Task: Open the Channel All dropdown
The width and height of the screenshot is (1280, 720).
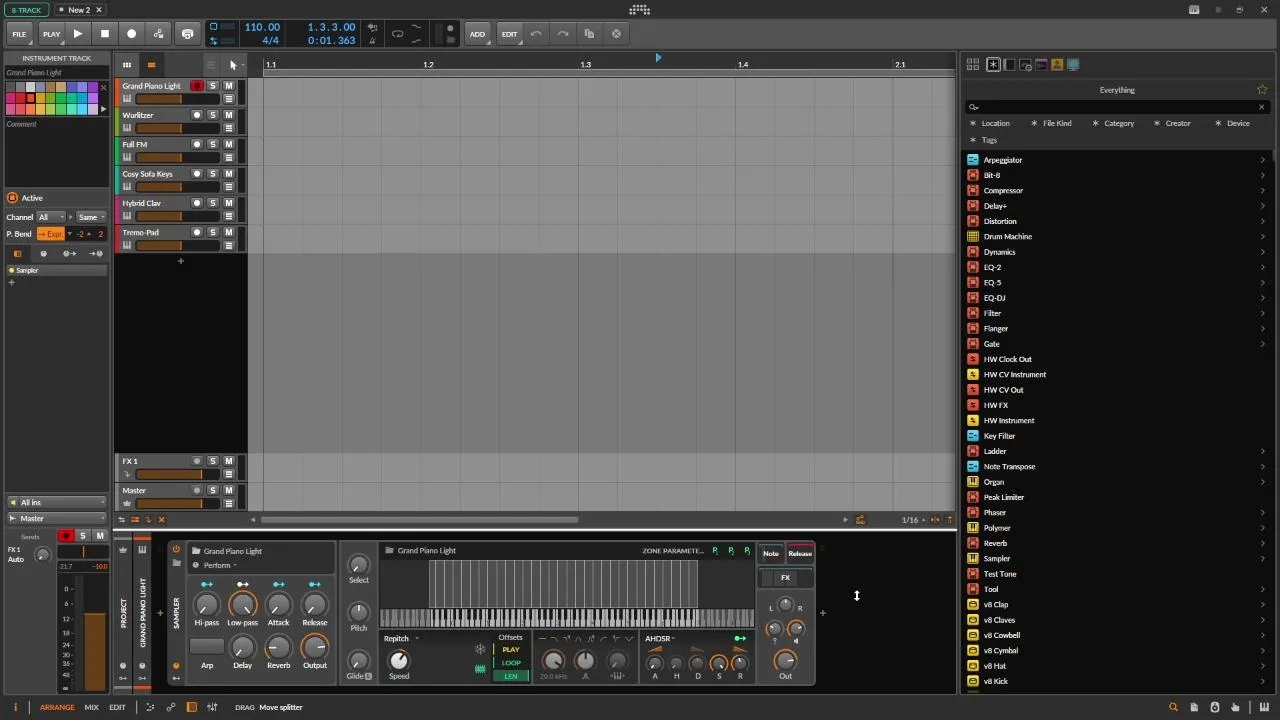Action: (50, 217)
